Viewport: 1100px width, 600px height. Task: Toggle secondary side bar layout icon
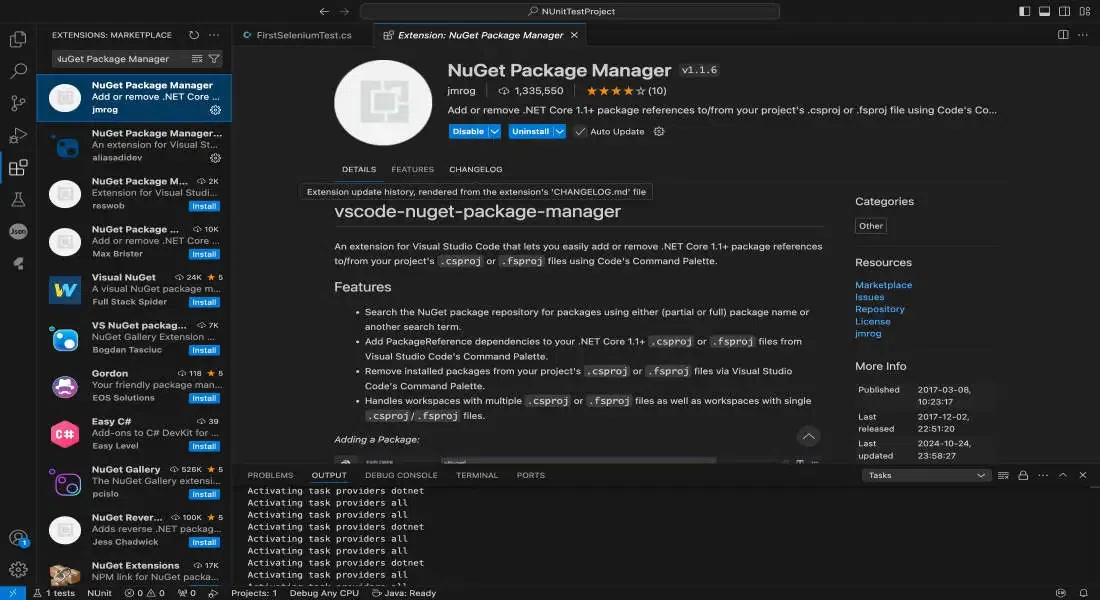click(x=1064, y=11)
